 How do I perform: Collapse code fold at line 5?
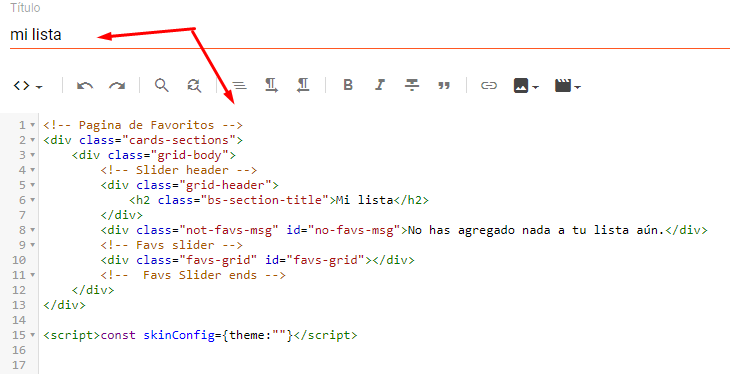click(x=33, y=185)
